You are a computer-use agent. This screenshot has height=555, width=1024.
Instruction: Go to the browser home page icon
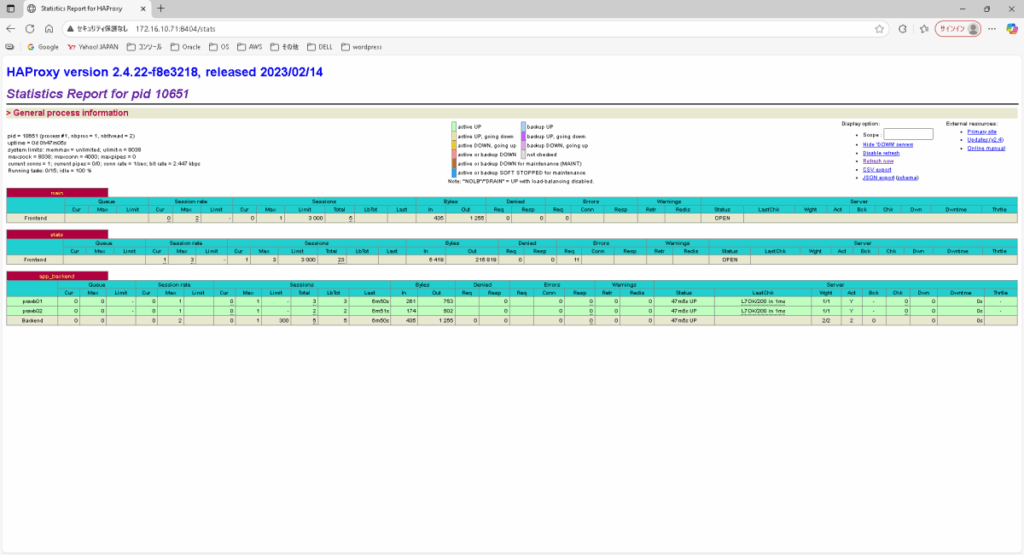[x=48, y=29]
